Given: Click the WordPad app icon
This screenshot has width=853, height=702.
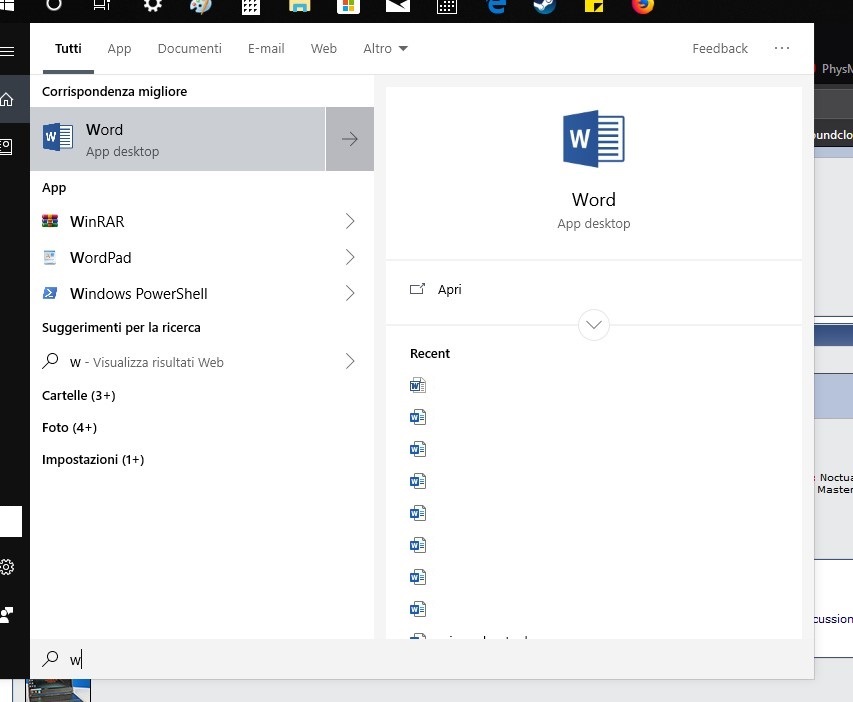Looking at the screenshot, I should (50, 257).
